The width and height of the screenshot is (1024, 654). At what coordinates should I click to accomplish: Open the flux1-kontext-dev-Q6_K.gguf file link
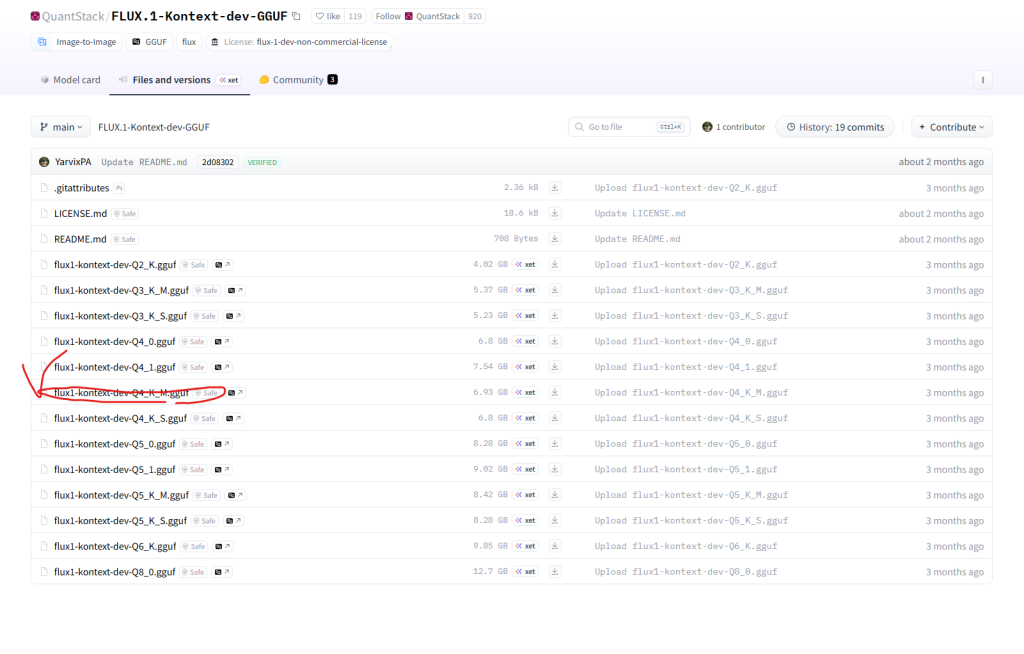pos(115,546)
